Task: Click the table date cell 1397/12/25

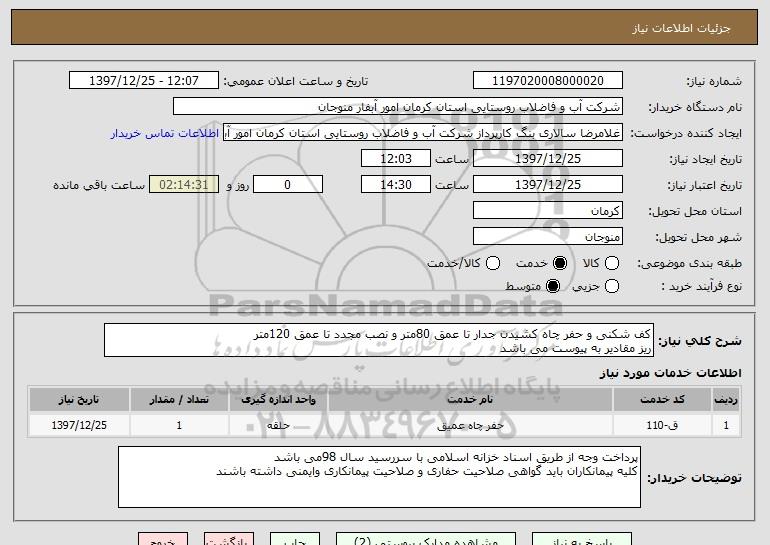Action: pyautogui.click(x=79, y=425)
